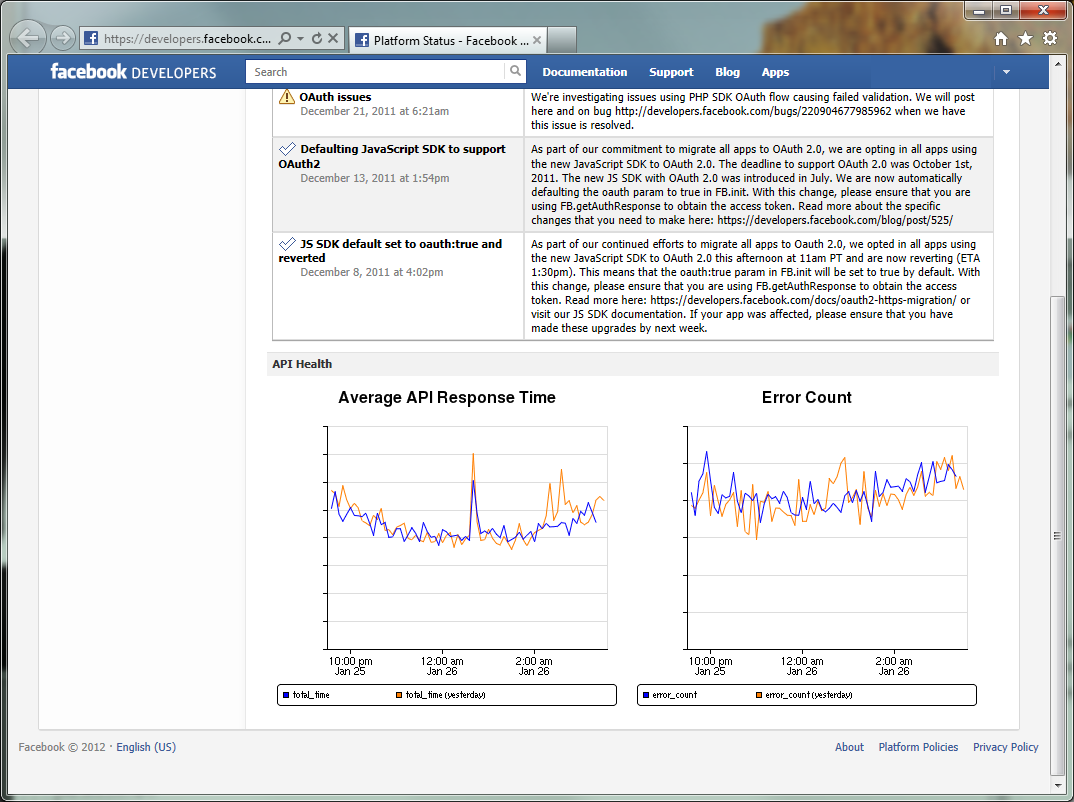Close the Platform Status tab
This screenshot has height=802, width=1074.
point(537,40)
